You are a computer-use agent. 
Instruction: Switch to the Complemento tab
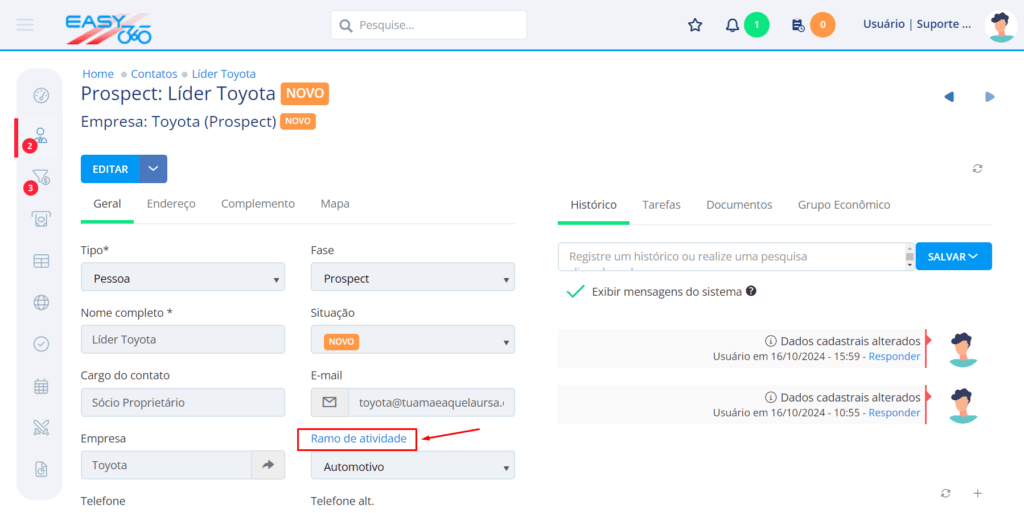pyautogui.click(x=258, y=204)
